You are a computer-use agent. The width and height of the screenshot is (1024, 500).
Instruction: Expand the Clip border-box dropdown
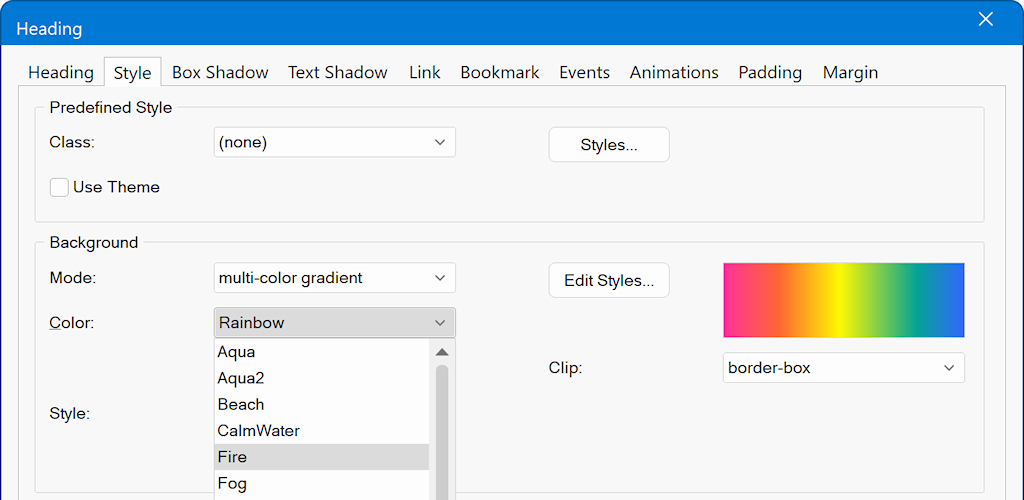843,368
